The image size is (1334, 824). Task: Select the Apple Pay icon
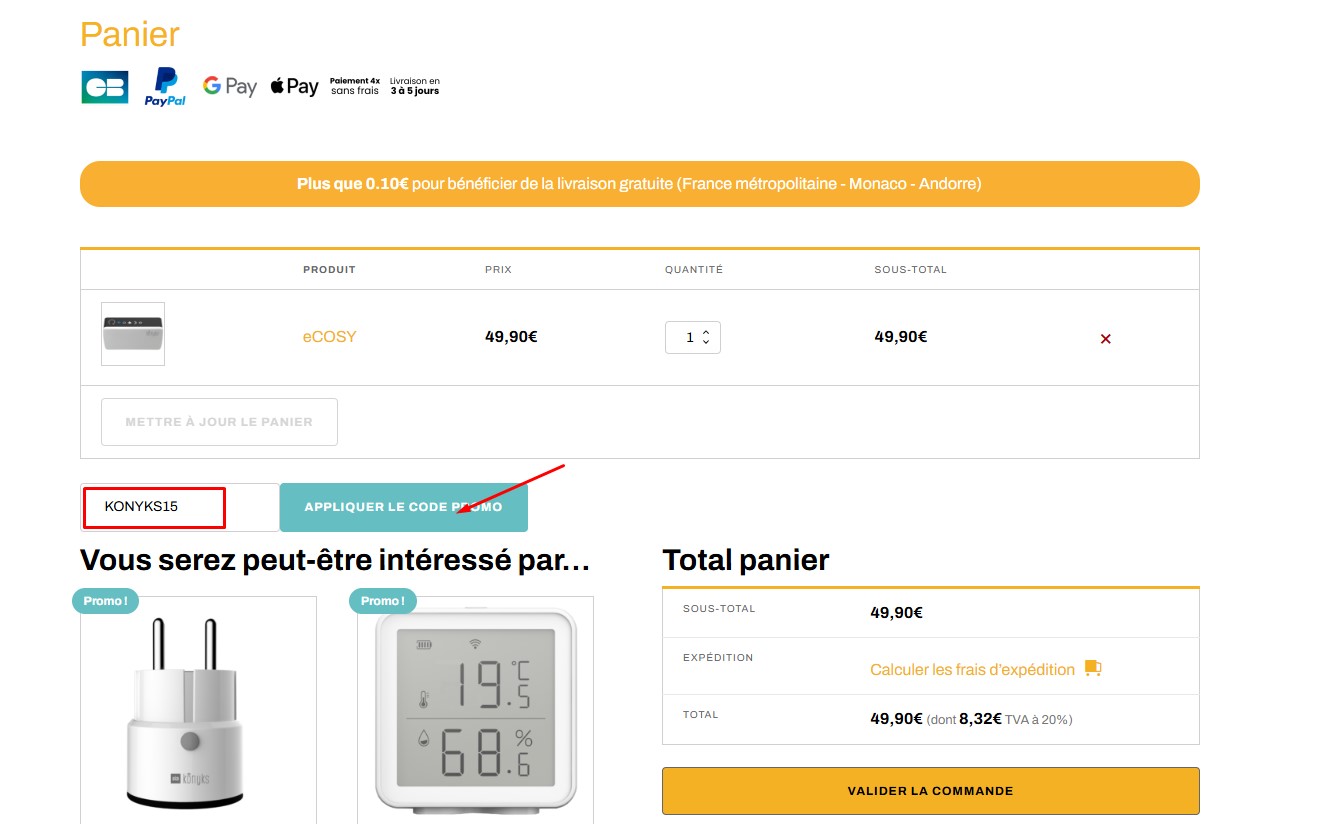click(x=293, y=86)
